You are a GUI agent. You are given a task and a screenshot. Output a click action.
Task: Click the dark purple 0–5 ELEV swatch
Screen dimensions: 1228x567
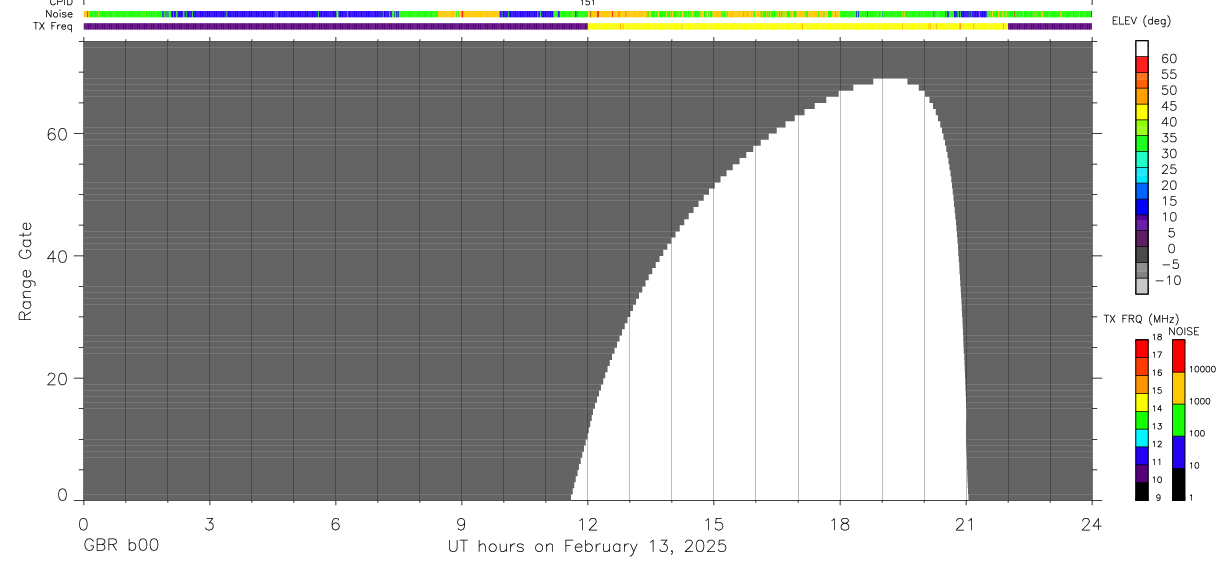(x=1142, y=239)
